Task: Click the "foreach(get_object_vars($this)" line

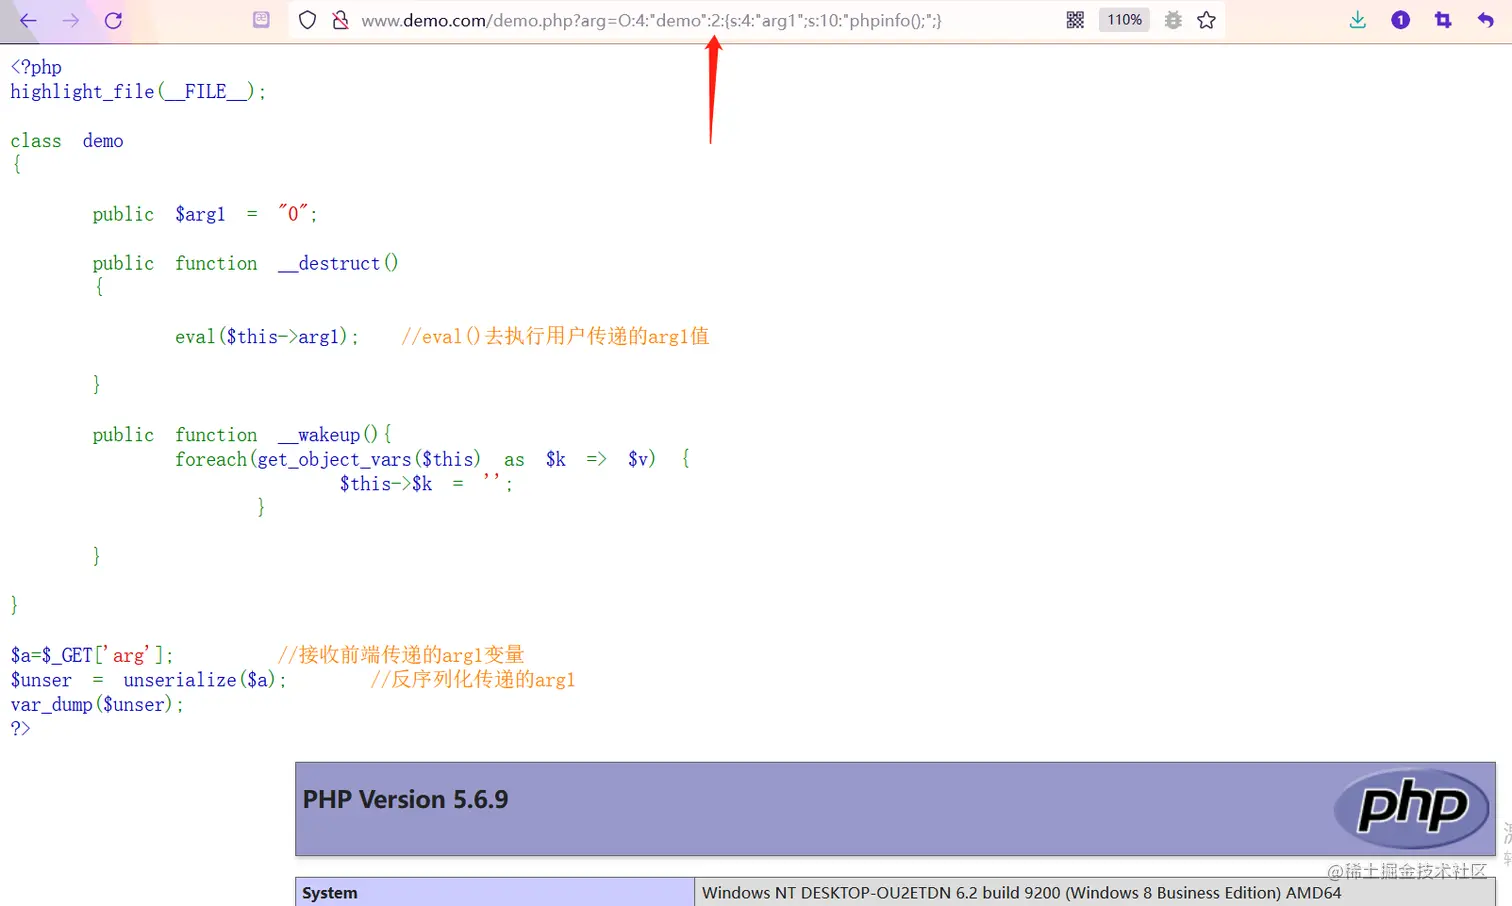Action: (x=432, y=459)
